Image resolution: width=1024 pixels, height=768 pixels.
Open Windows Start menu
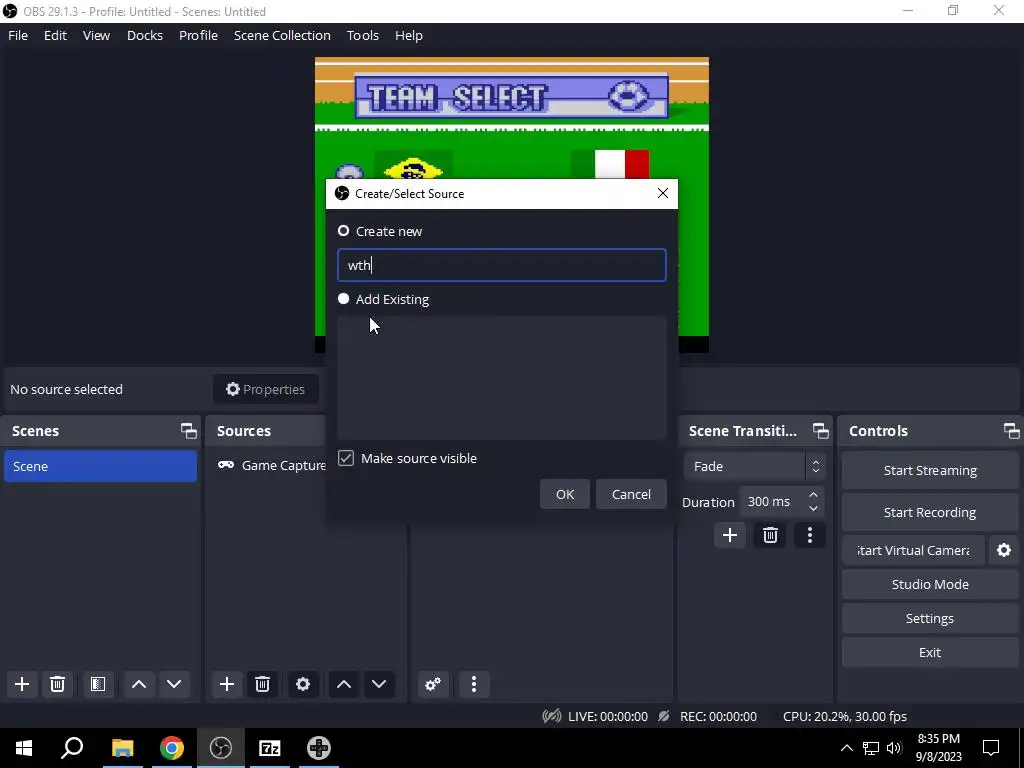pos(24,748)
